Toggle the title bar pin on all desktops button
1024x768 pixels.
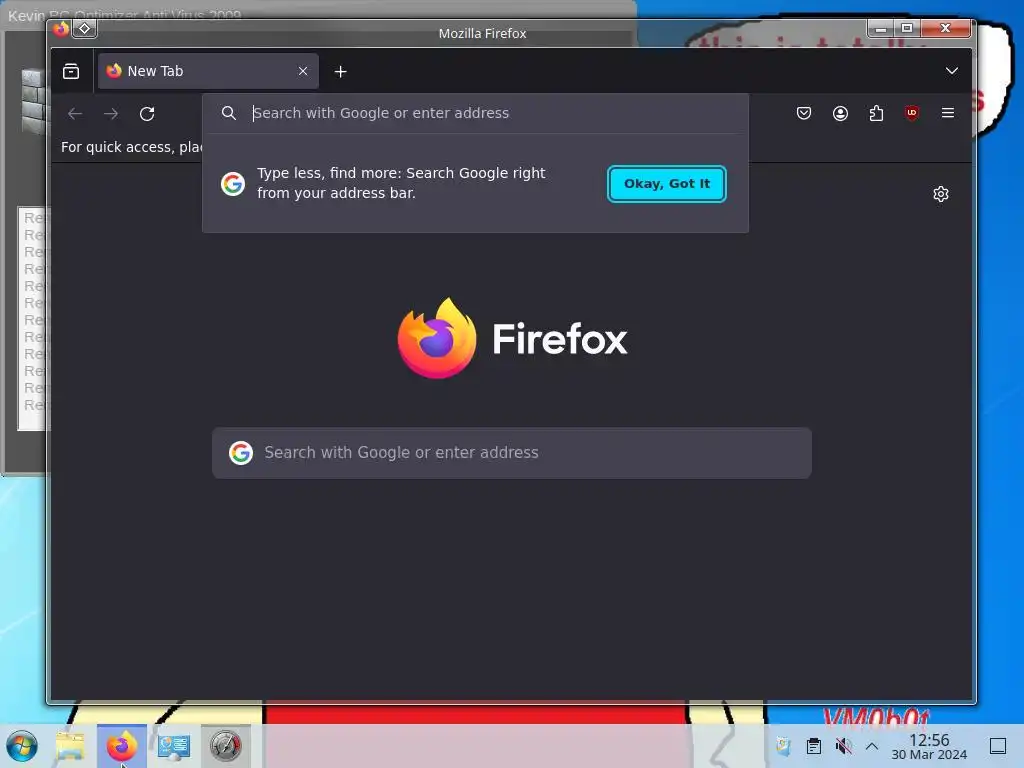coord(85,29)
